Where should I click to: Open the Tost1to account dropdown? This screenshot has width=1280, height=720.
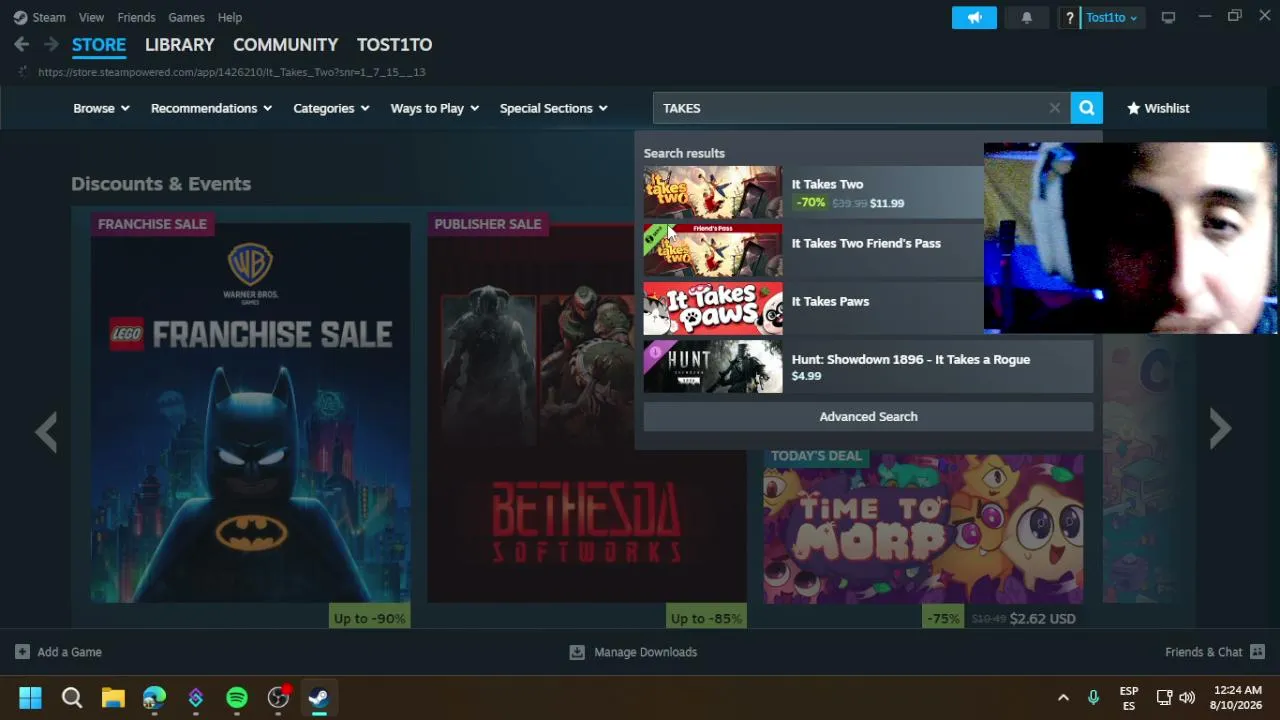click(1112, 17)
